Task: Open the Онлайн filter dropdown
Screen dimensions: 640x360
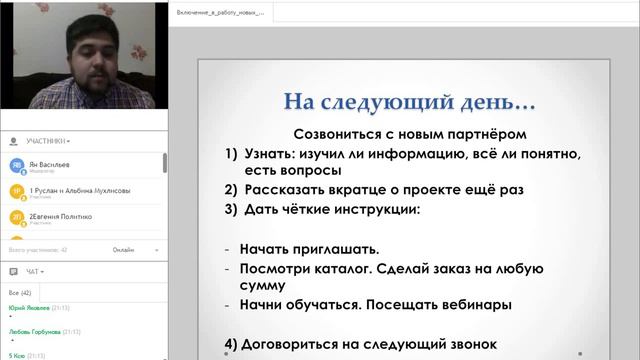Action: click(136, 250)
